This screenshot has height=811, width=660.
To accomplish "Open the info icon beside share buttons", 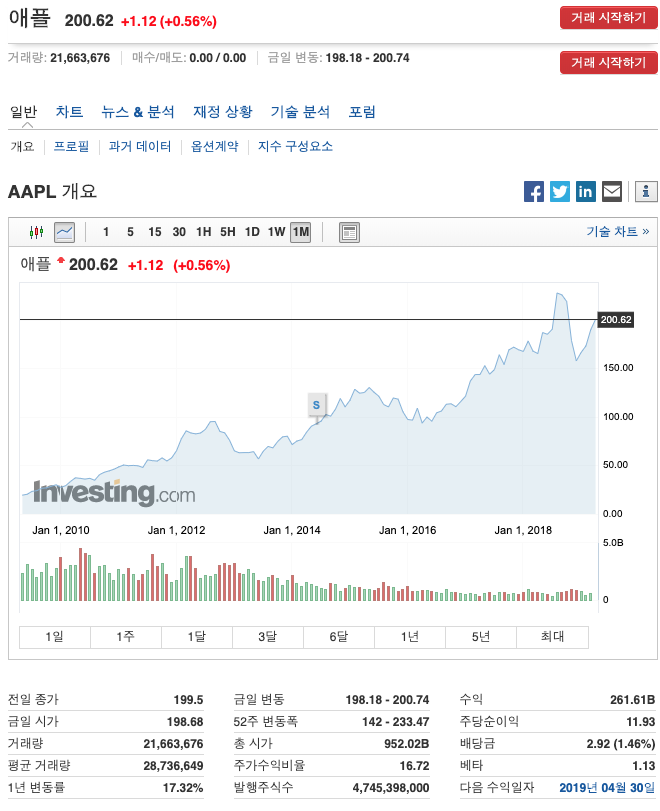I will click(x=646, y=191).
